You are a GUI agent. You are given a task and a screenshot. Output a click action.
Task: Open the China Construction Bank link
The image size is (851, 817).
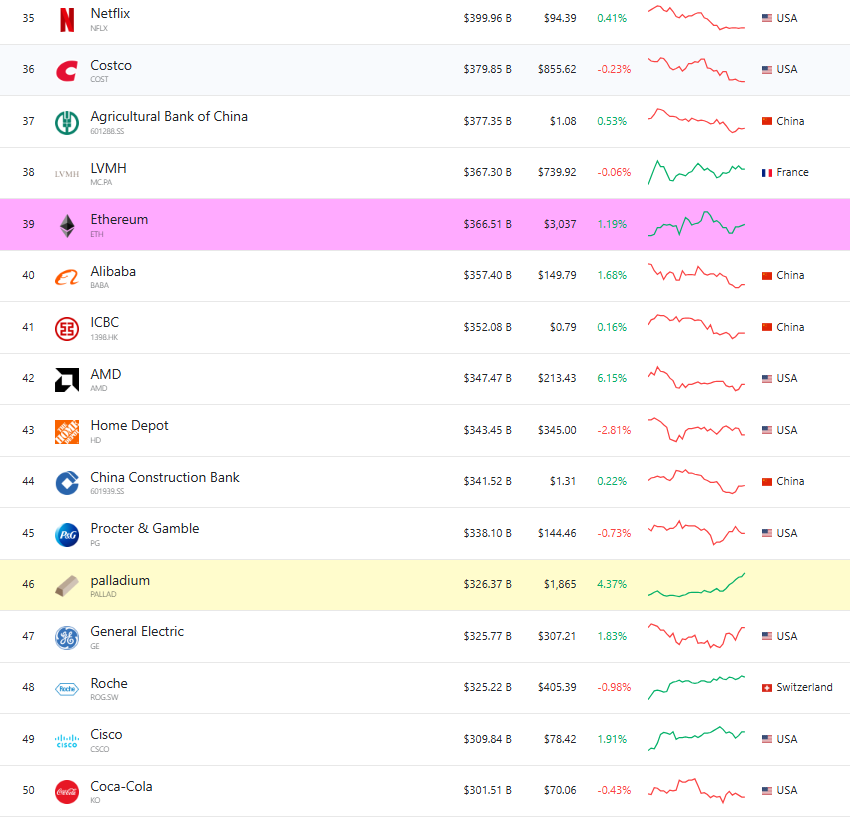point(165,477)
